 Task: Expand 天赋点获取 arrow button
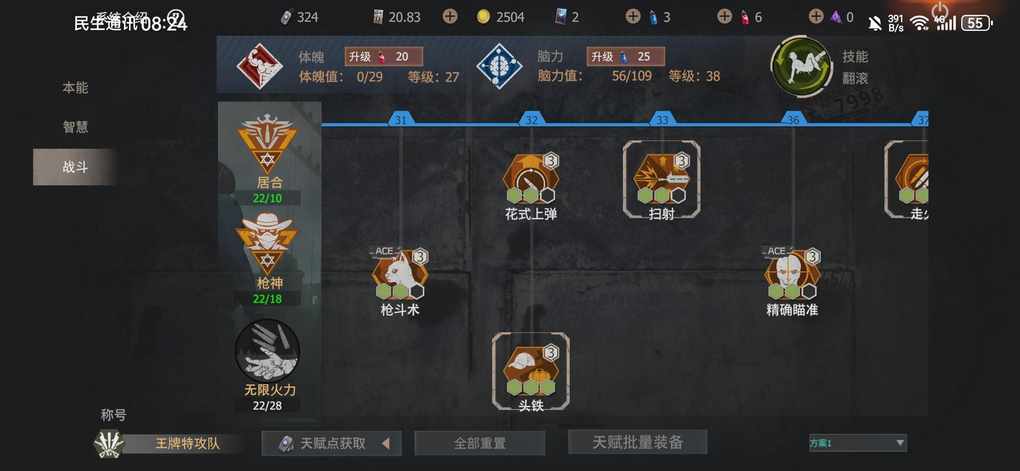tap(386, 444)
